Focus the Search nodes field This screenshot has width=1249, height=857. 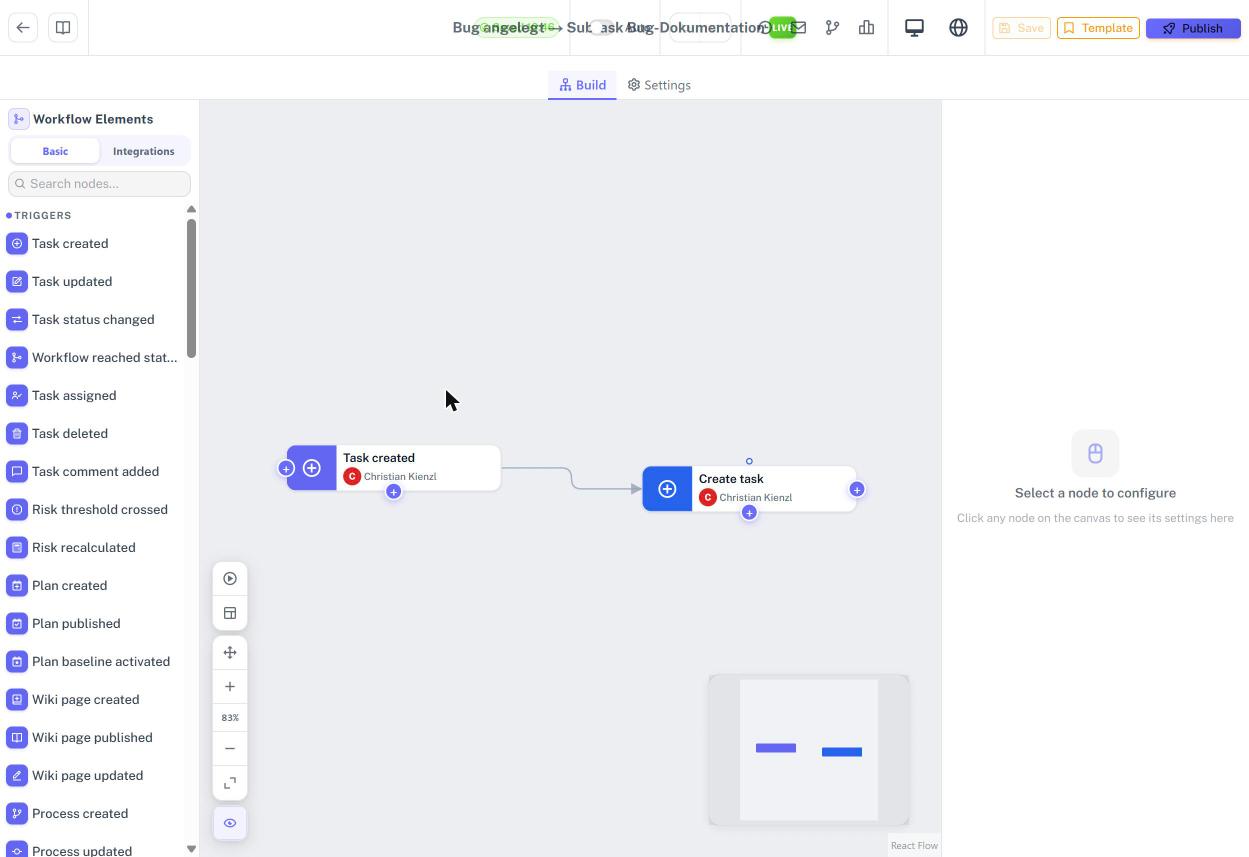coord(99,184)
